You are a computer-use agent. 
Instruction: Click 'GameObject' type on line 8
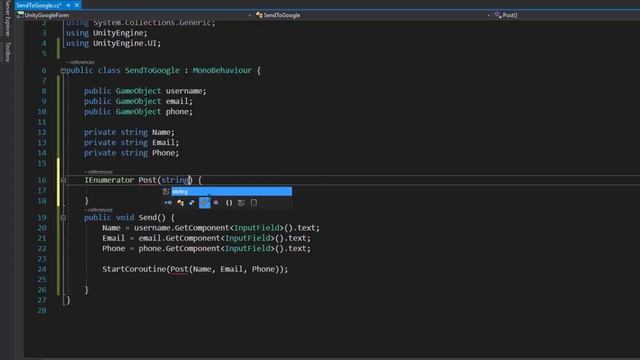click(138, 91)
